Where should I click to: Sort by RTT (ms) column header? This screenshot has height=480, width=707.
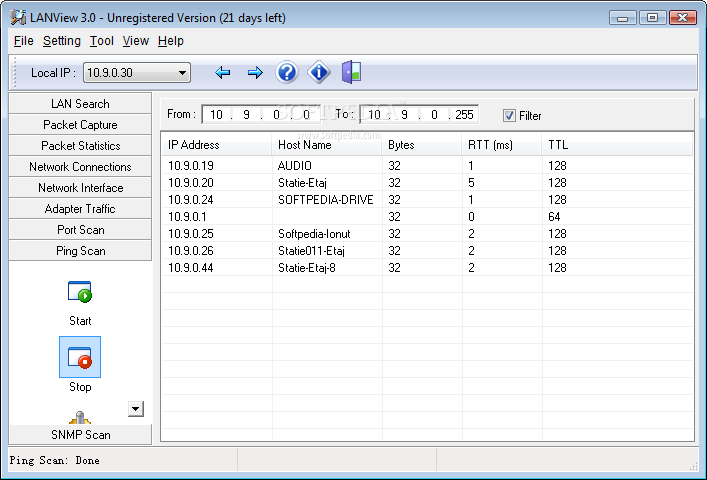pos(502,145)
